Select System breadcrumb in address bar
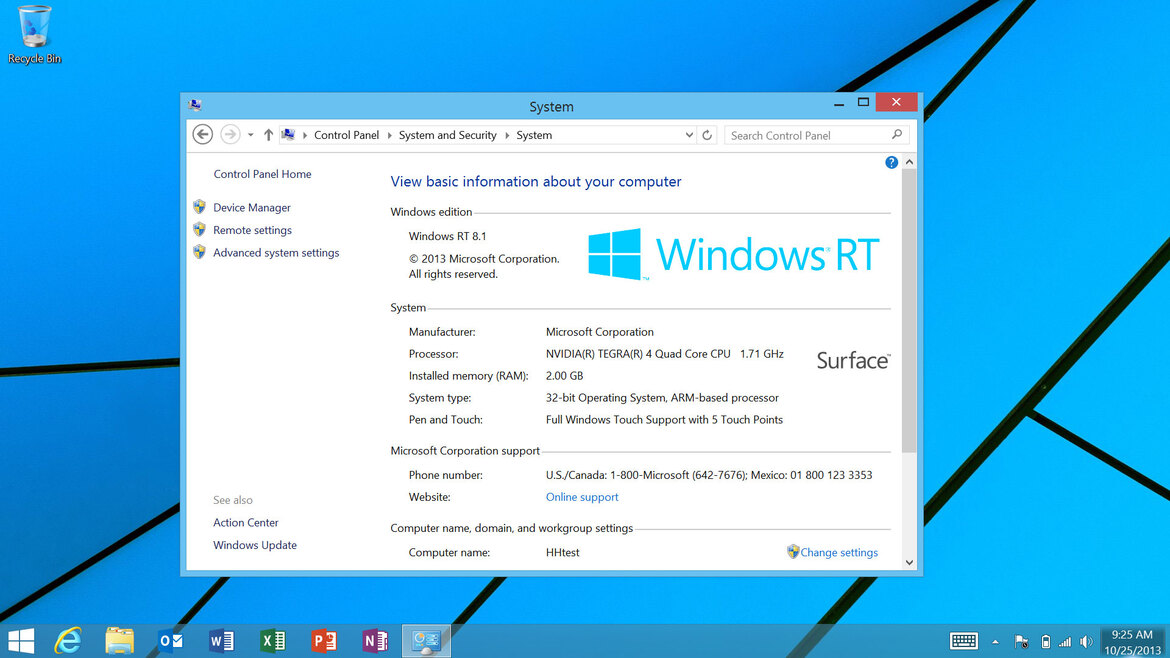The image size is (1170, 658). click(534, 135)
